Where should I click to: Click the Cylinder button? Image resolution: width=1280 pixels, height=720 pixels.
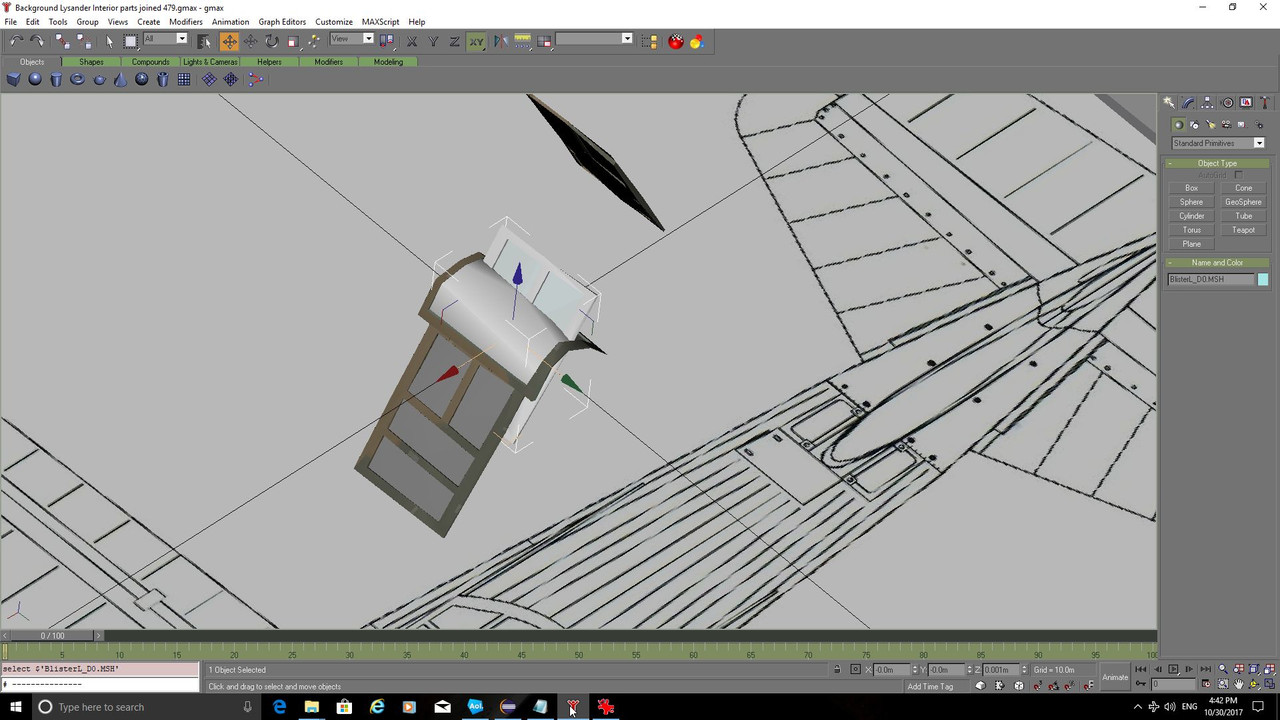1191,216
